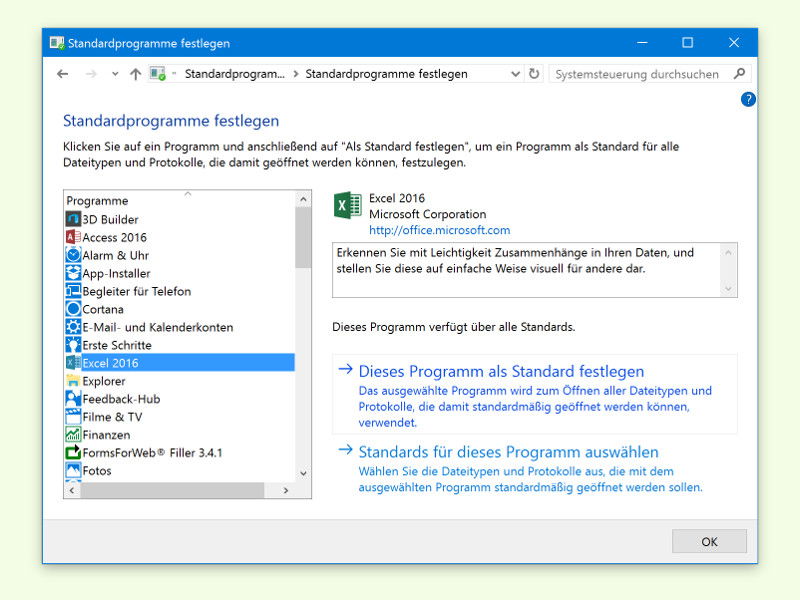Viewport: 800px width, 600px height.
Task: Click the 3D Builder program icon
Action: [x=73, y=219]
